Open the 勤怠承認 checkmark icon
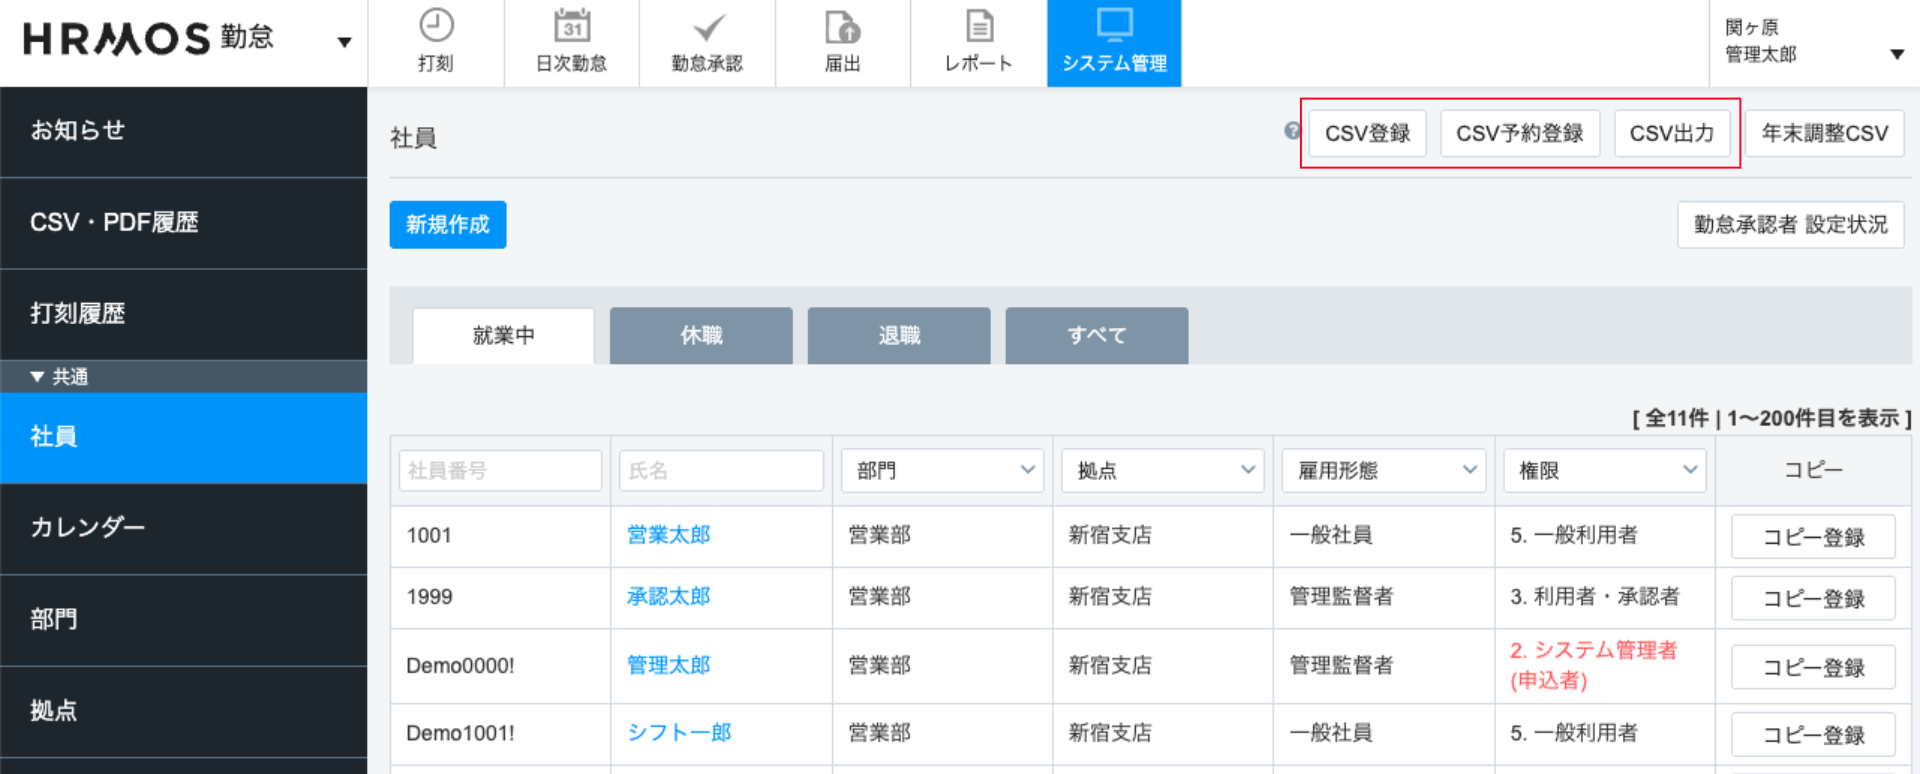 pos(707,26)
